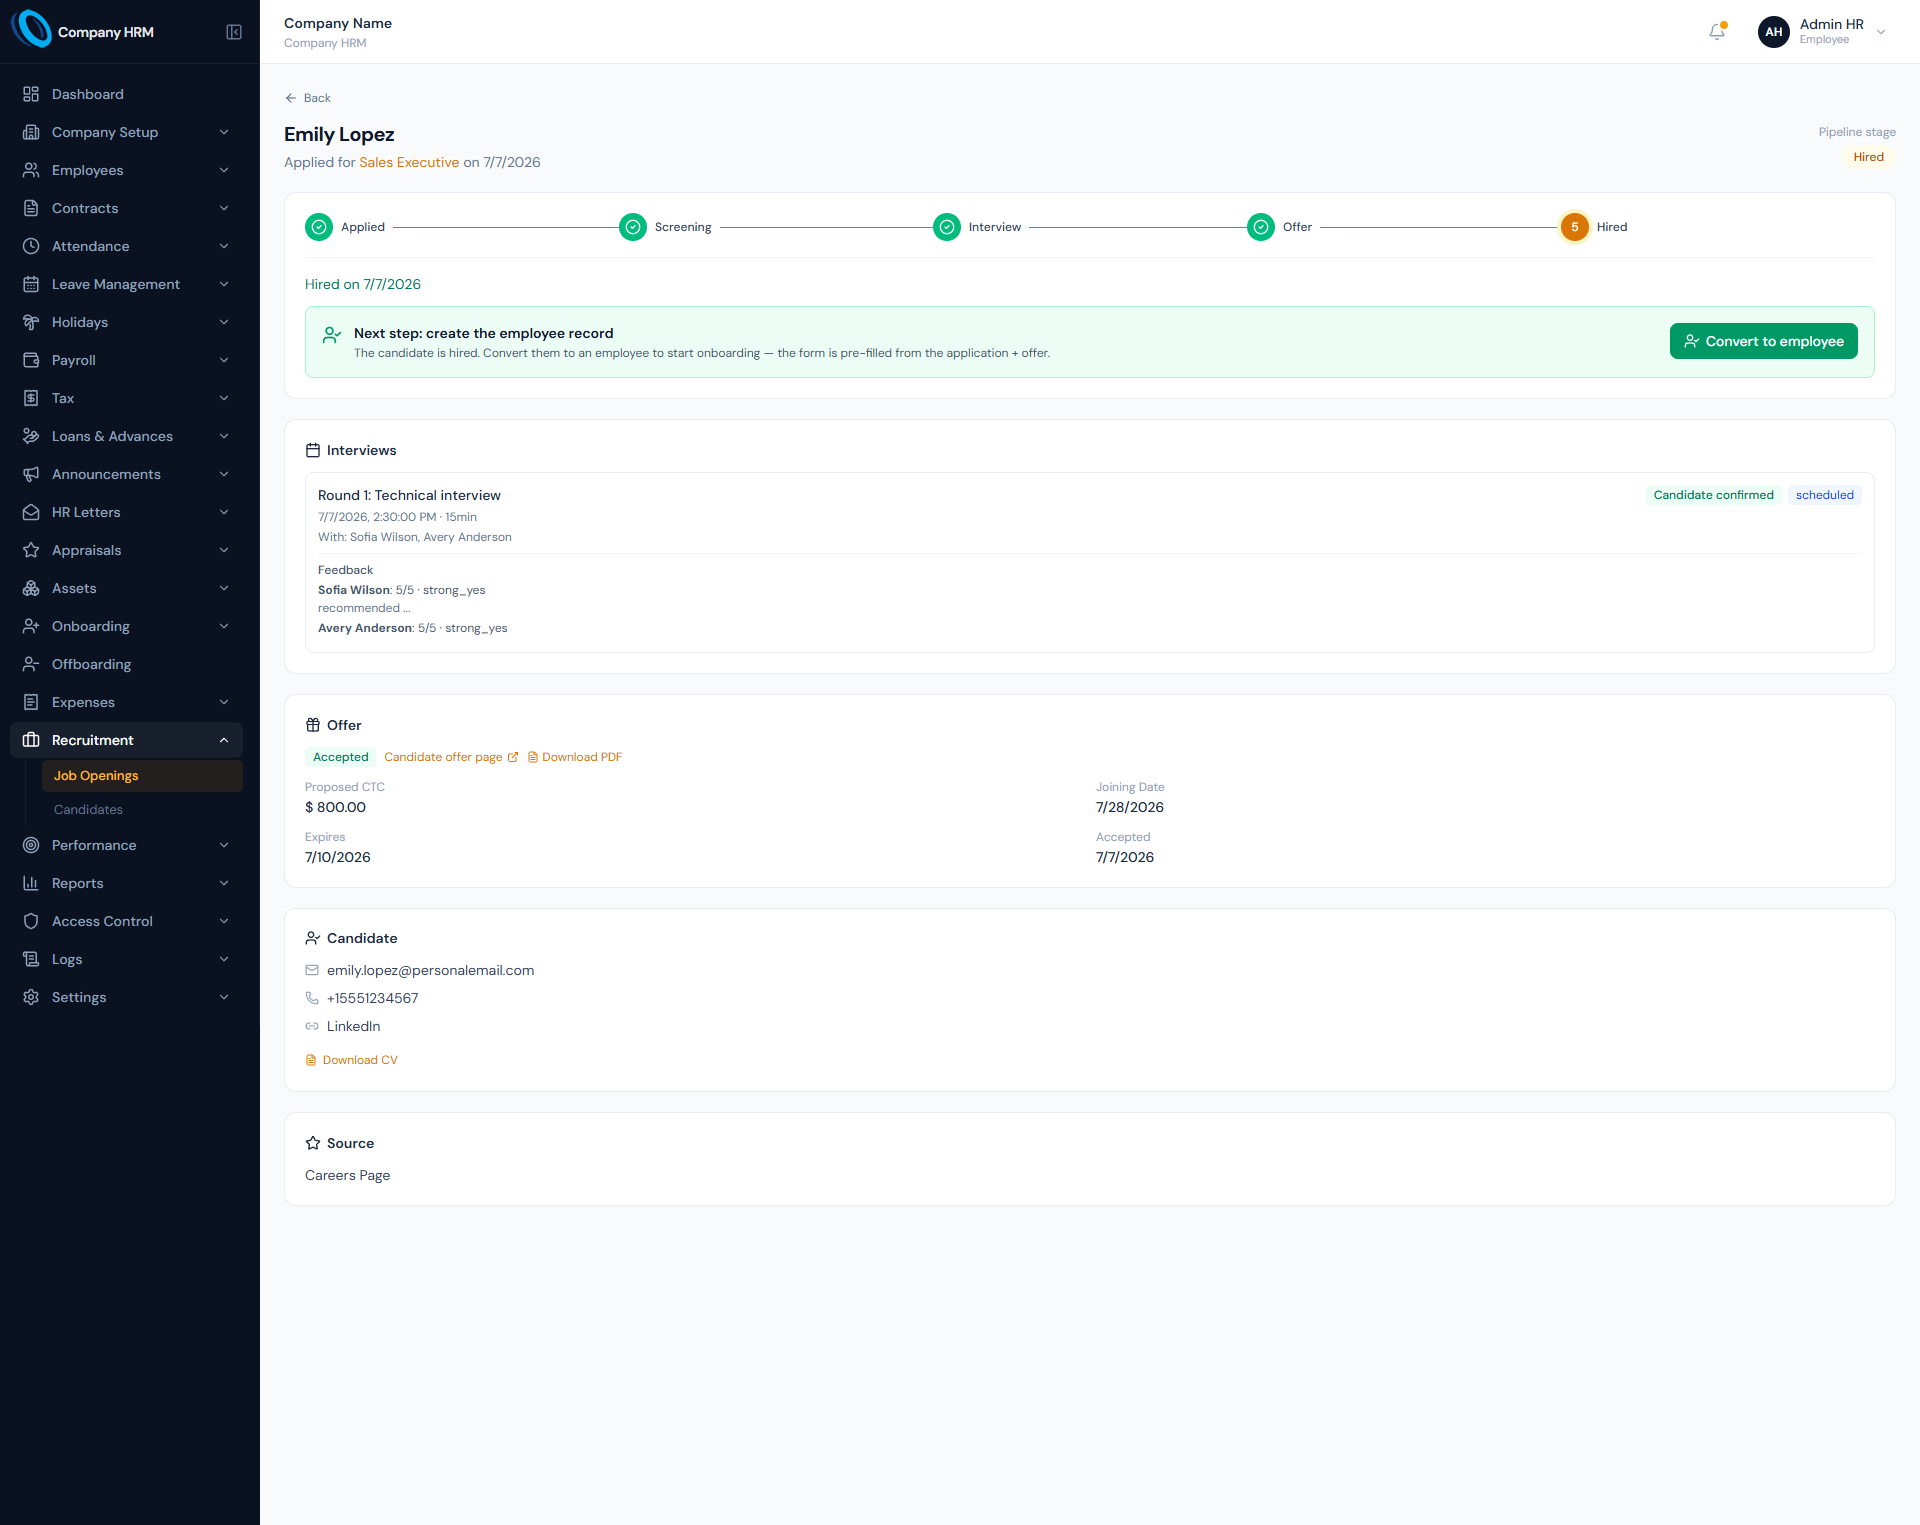Image resolution: width=1920 pixels, height=1525 pixels.
Task: Collapse the Recruitment menu chevron
Action: [x=224, y=740]
